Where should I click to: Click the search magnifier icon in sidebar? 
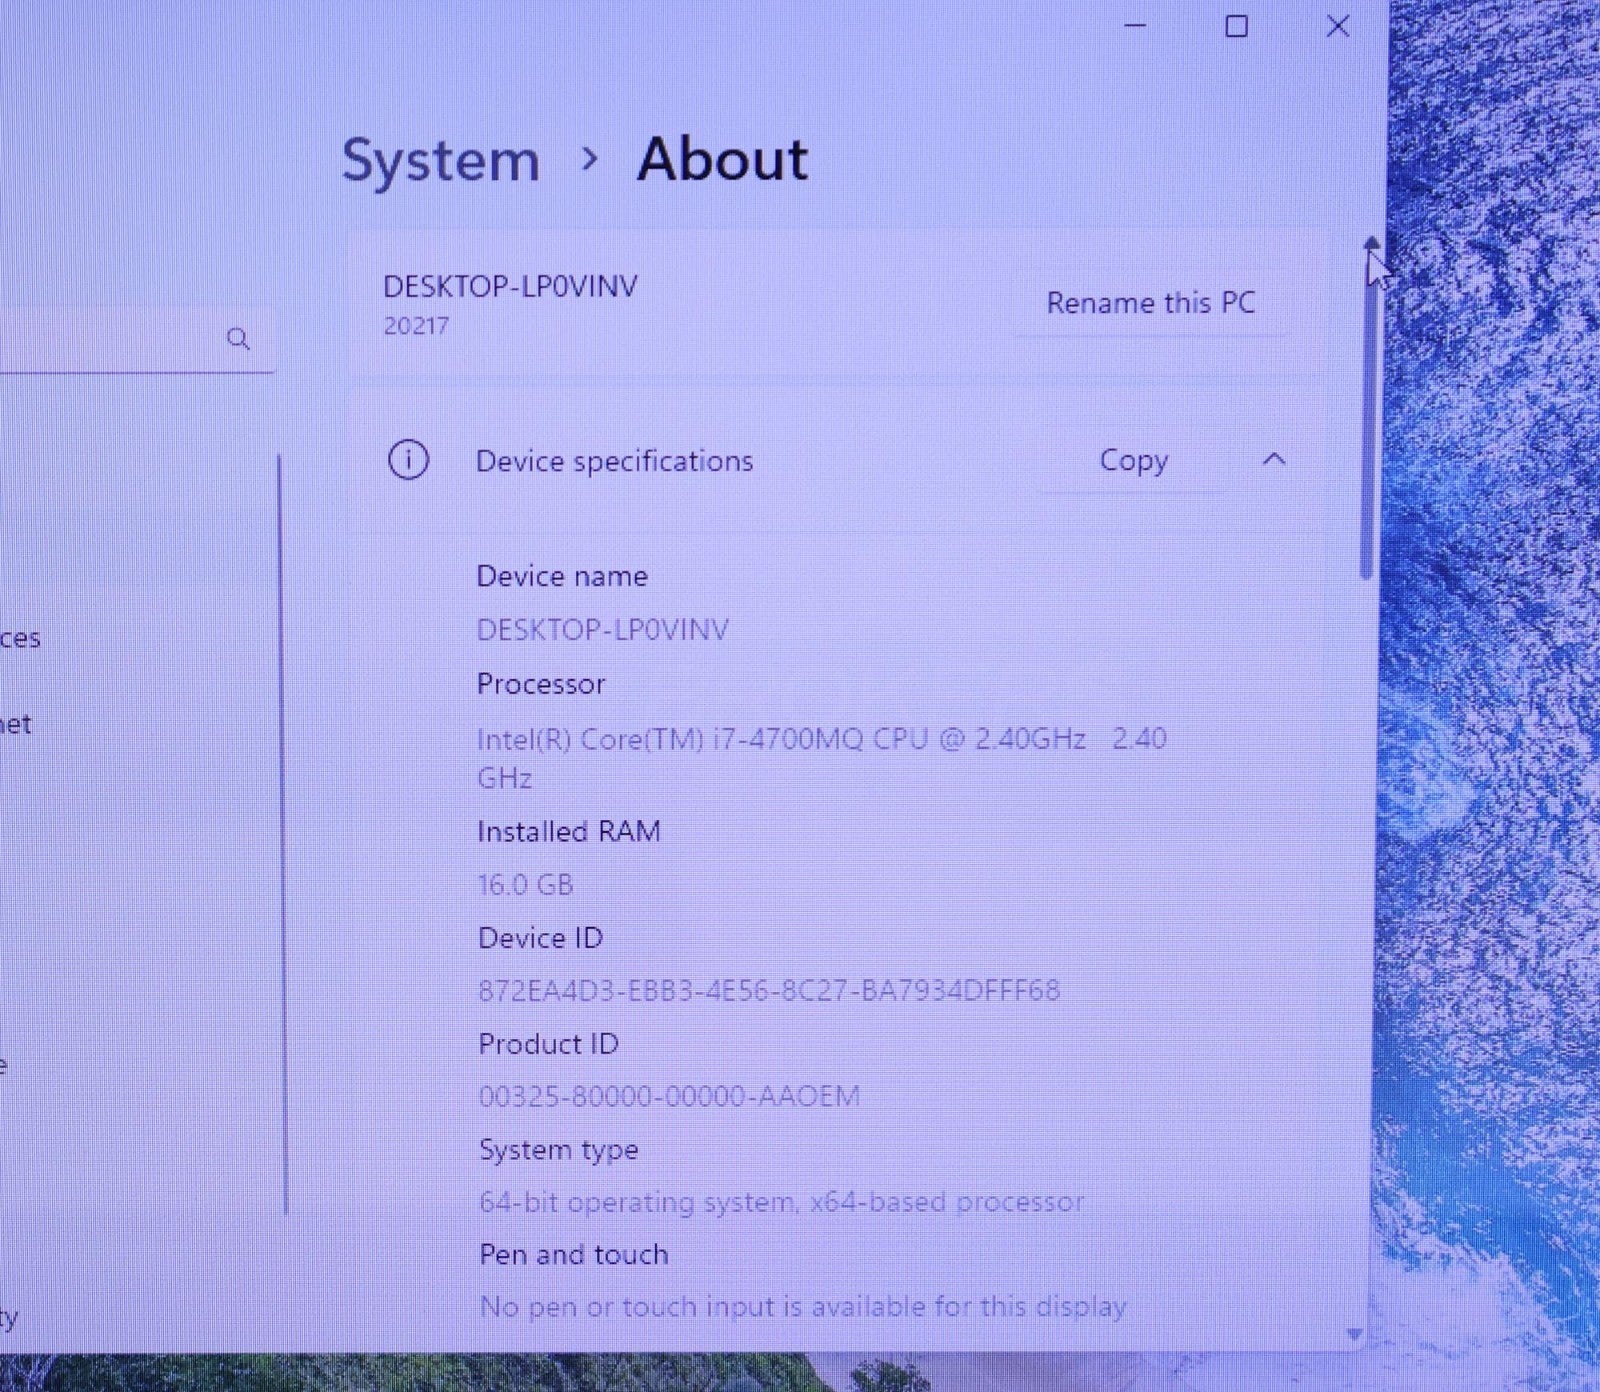point(238,338)
